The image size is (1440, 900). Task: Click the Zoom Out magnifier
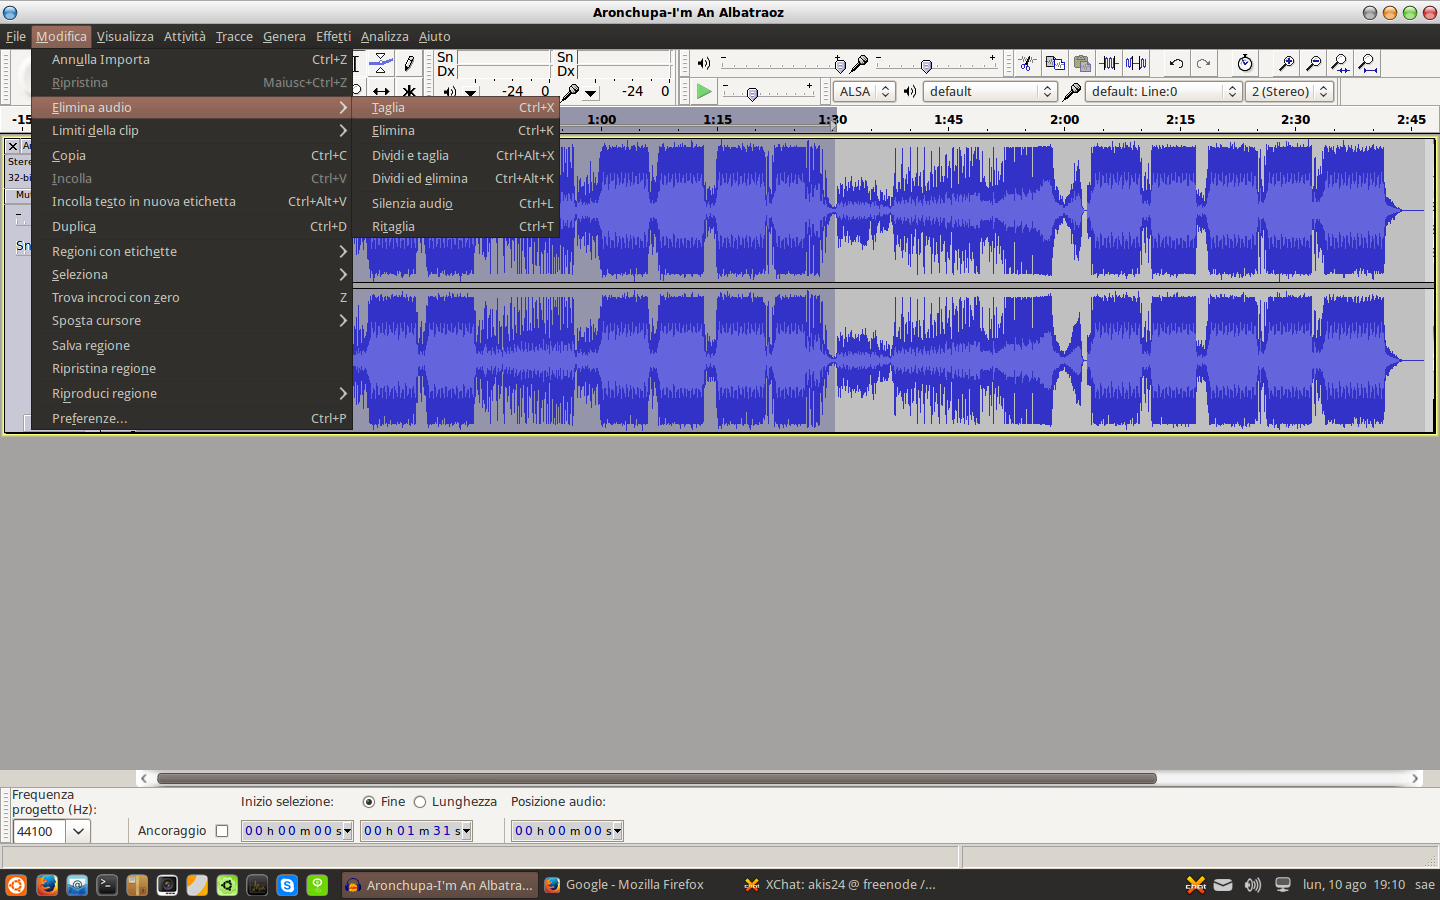point(1314,63)
